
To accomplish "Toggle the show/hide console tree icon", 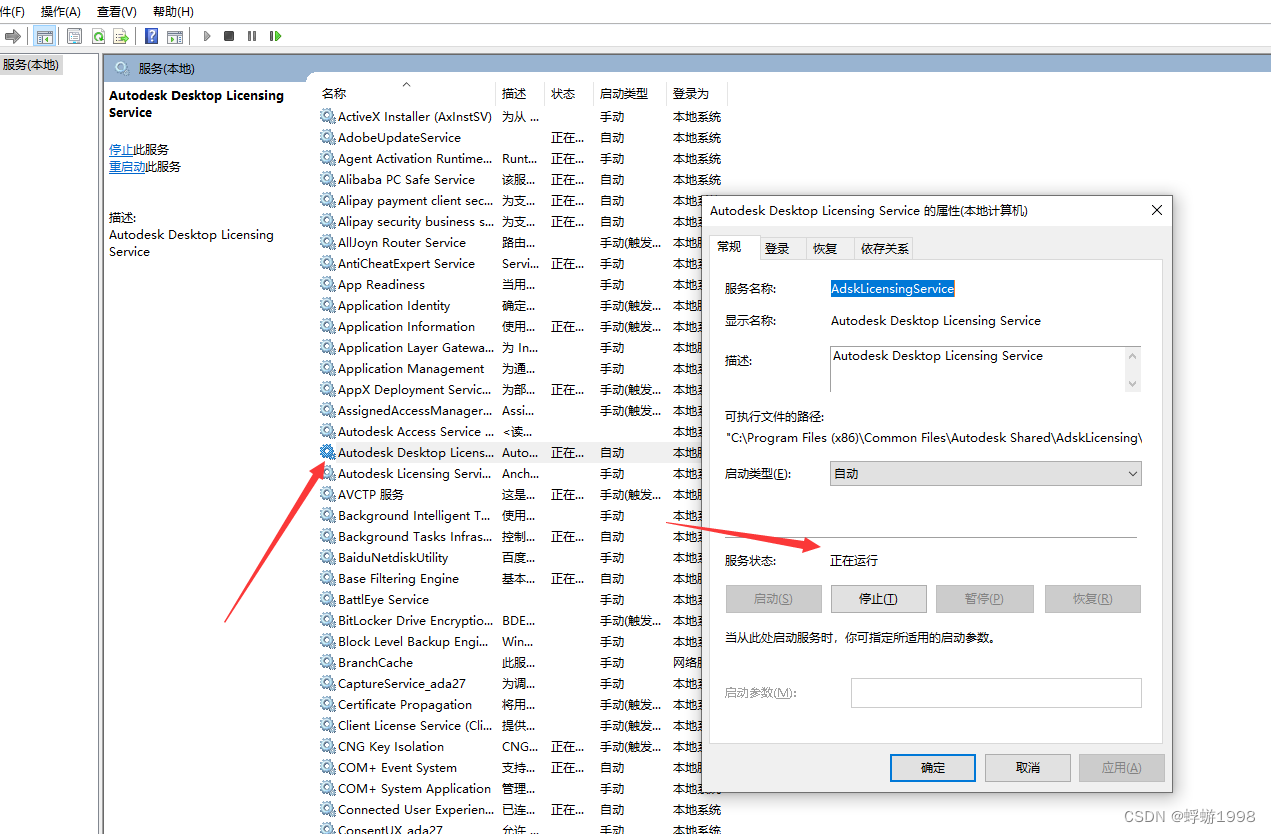I will pos(44,36).
